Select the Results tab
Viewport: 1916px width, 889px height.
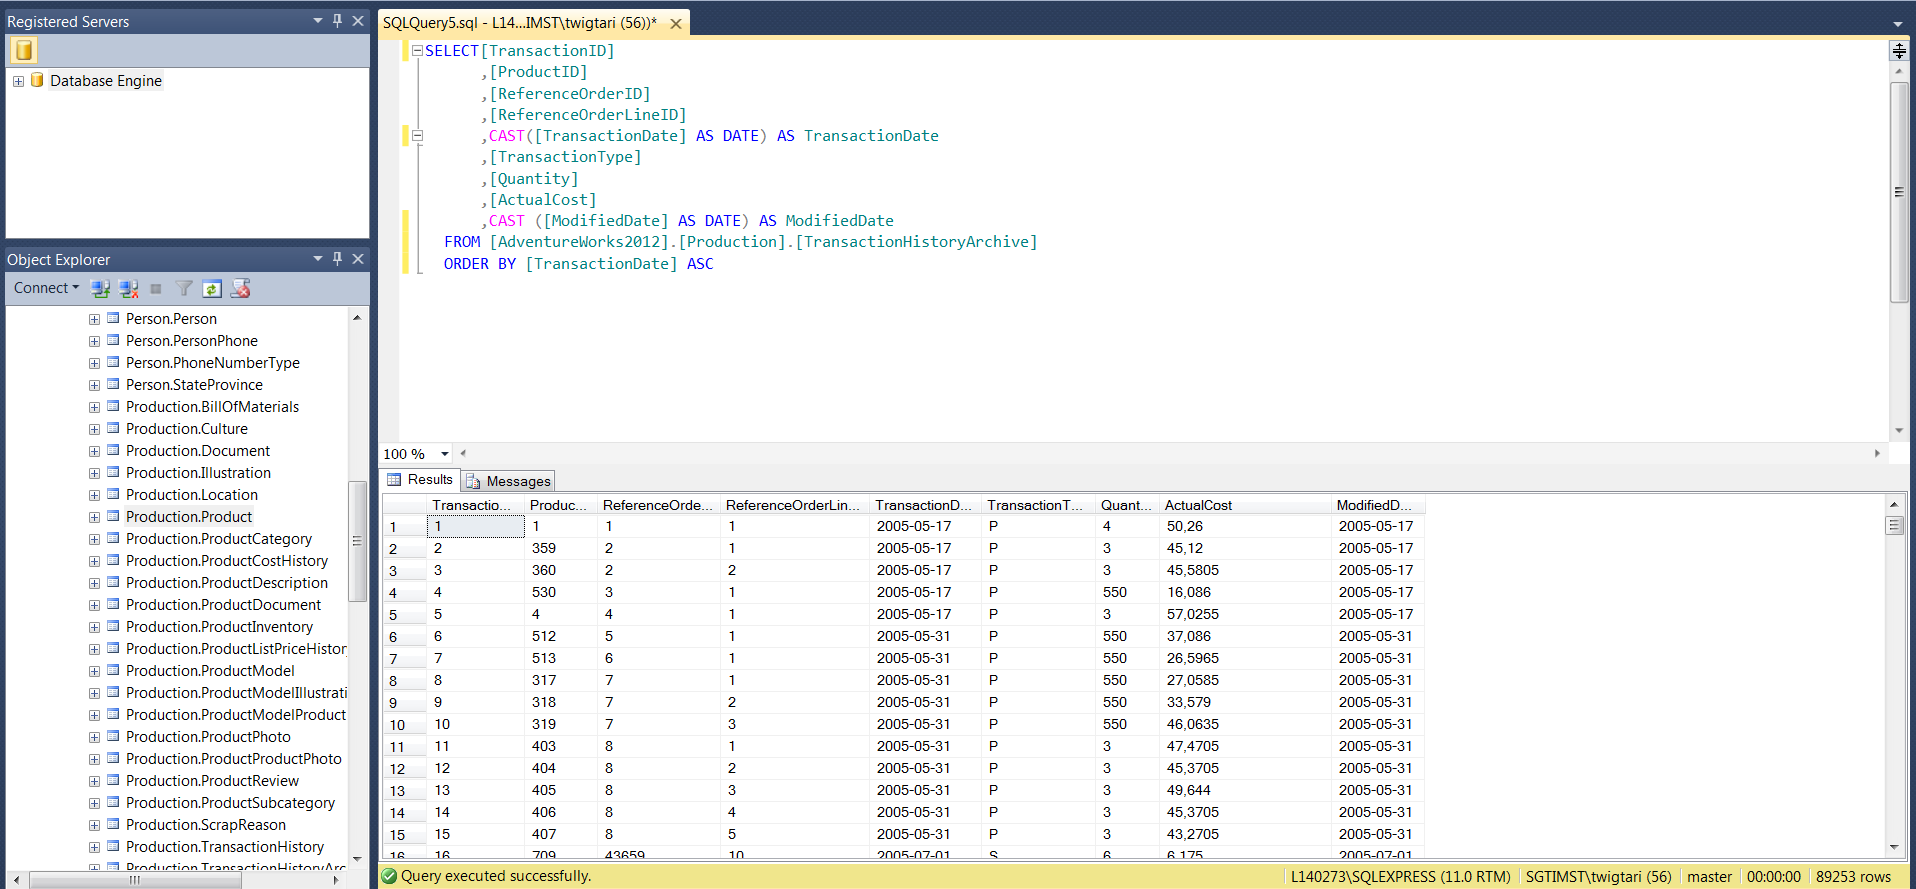pos(420,480)
